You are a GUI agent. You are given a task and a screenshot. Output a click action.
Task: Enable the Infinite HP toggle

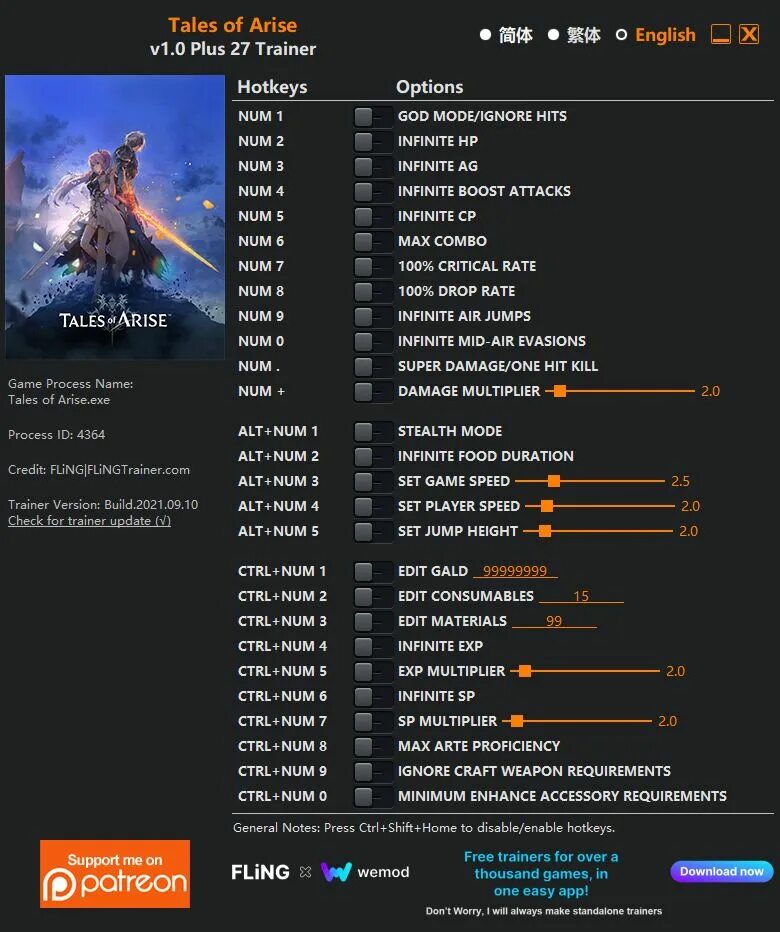coord(373,141)
